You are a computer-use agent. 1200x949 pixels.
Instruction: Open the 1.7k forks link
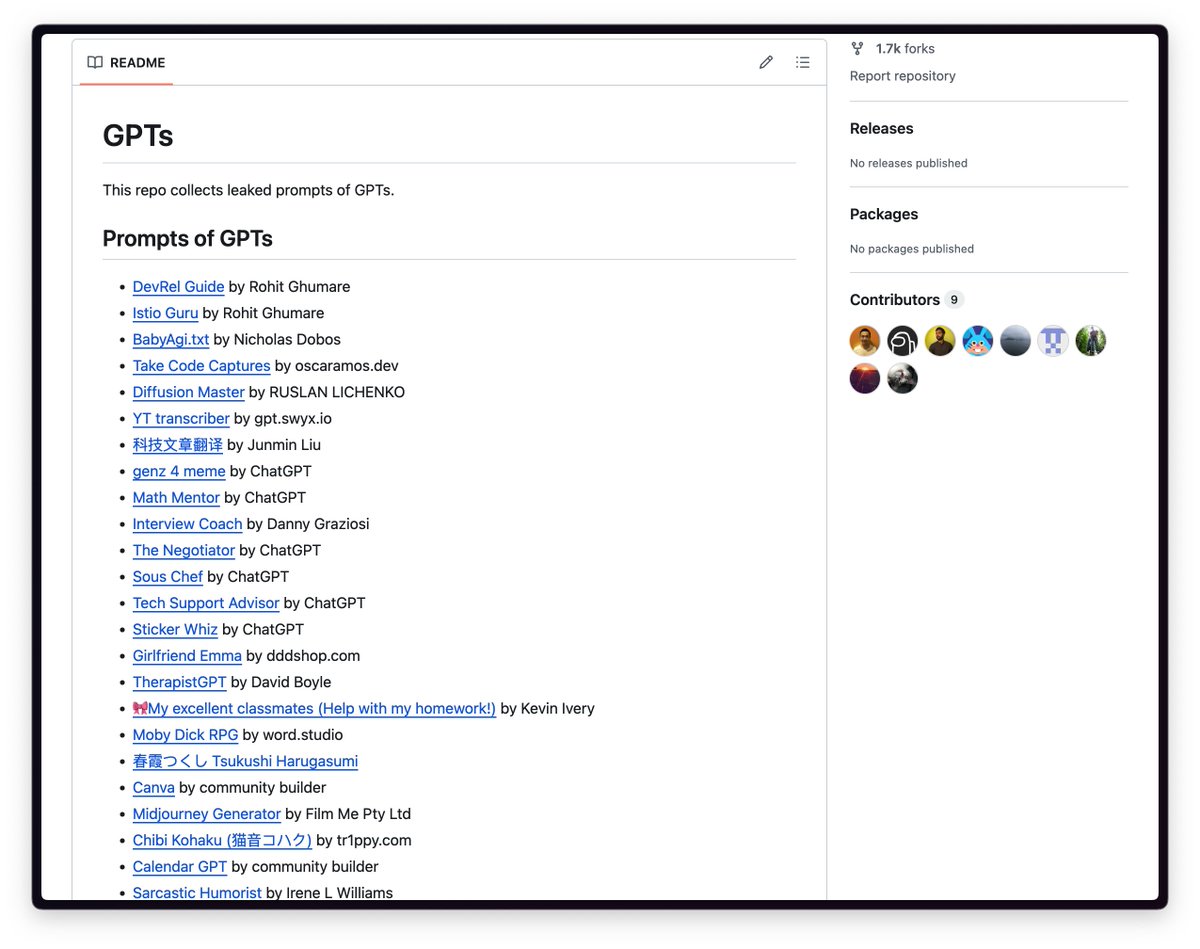[x=905, y=48]
